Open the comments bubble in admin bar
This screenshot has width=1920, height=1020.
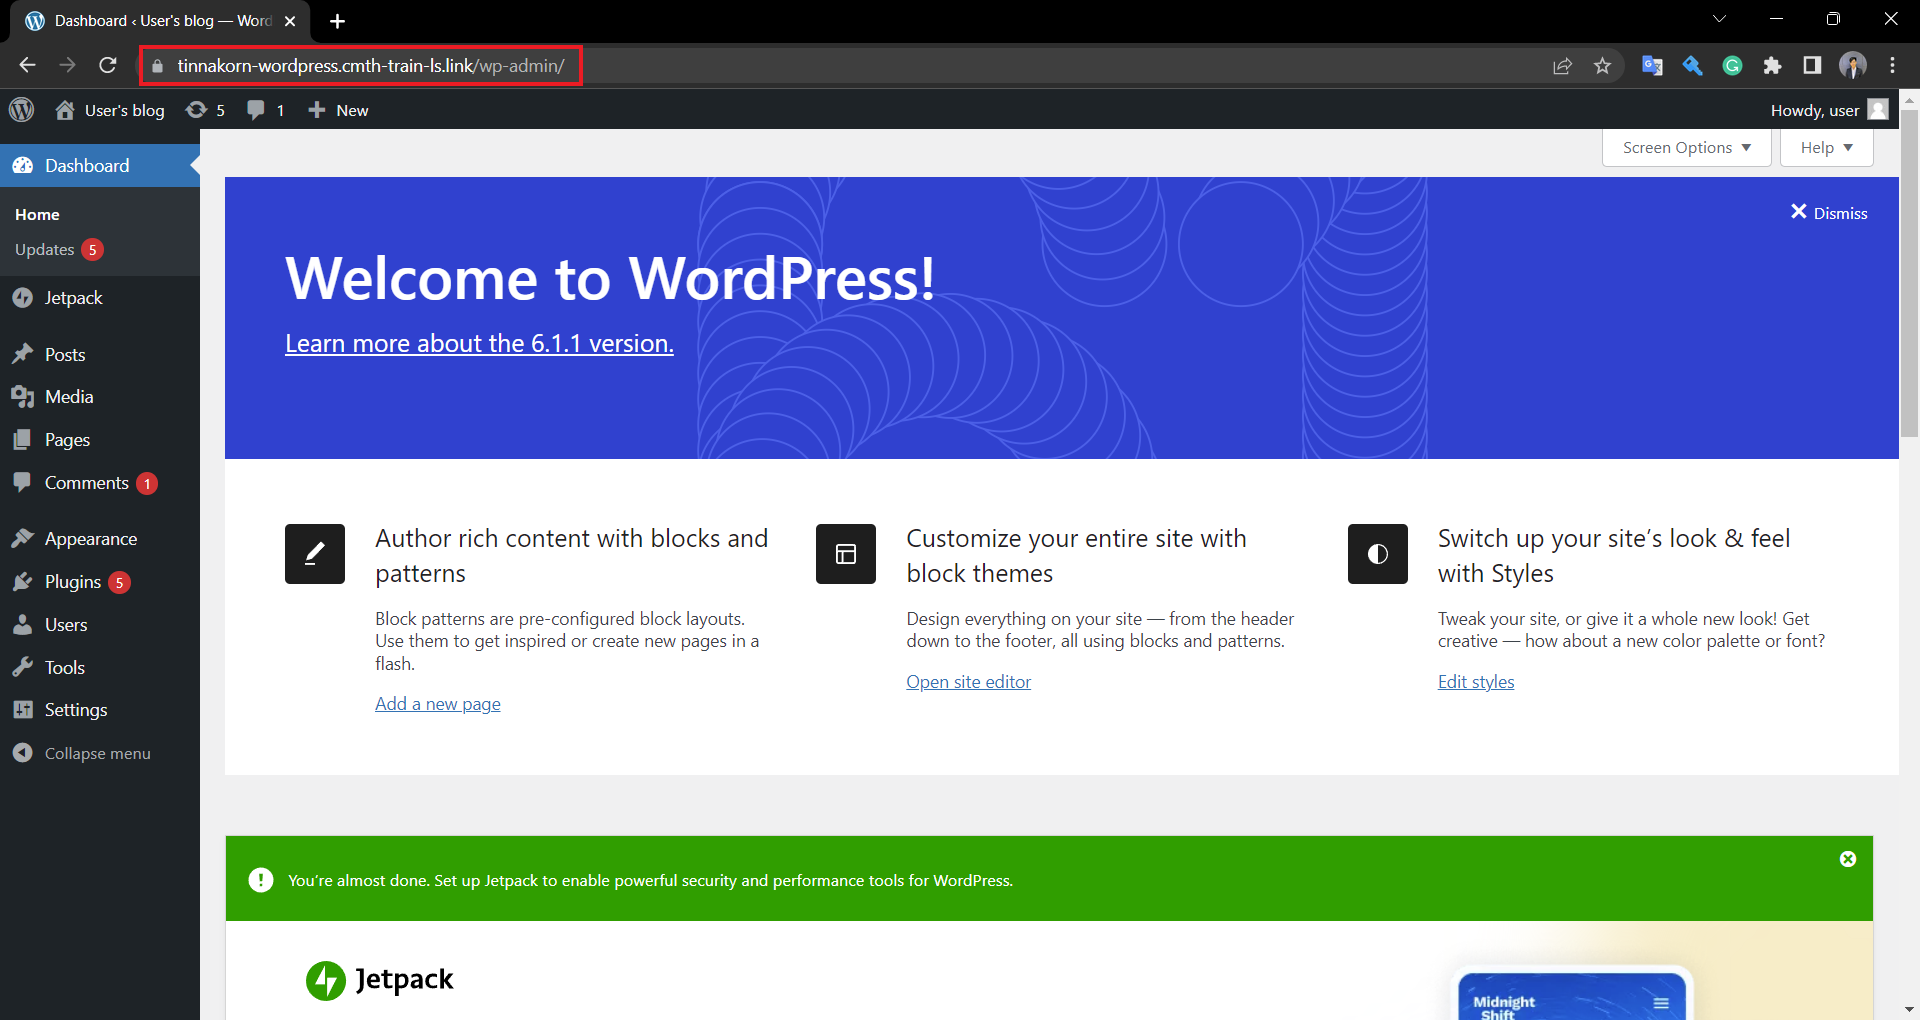tap(266, 110)
